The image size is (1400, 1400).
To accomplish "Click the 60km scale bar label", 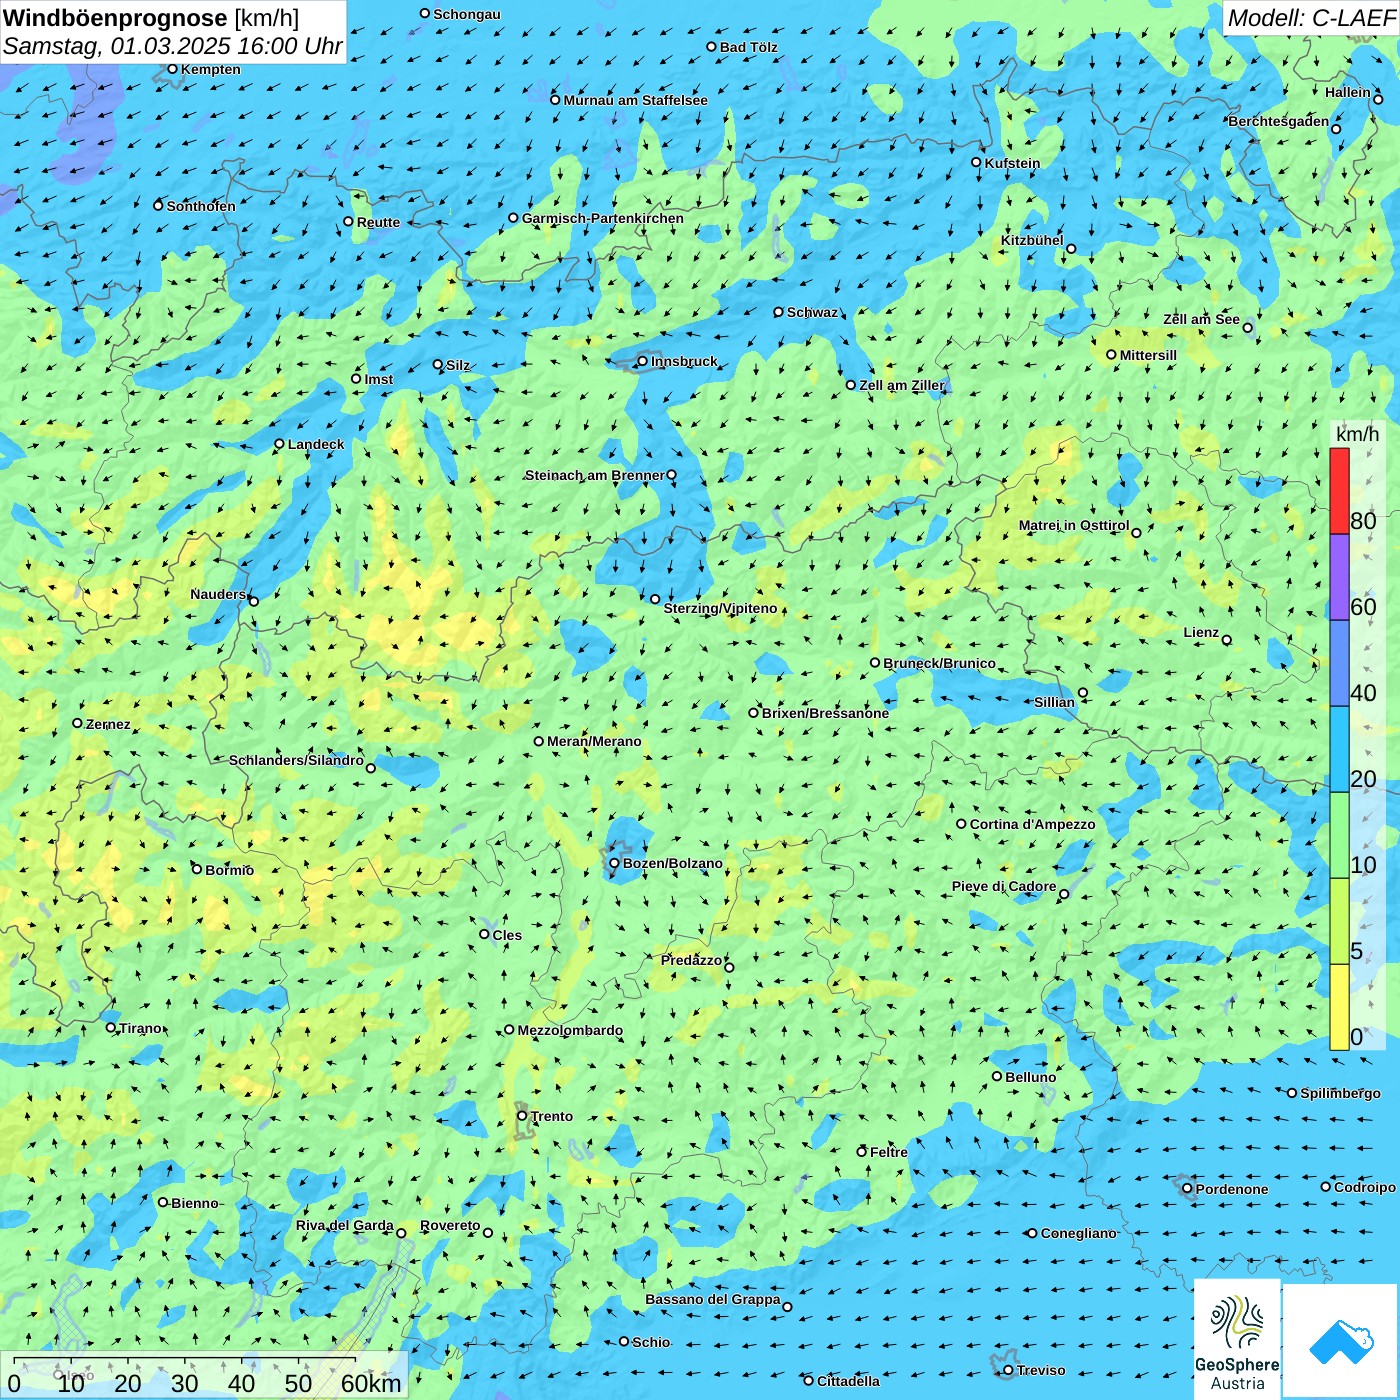I will (371, 1383).
